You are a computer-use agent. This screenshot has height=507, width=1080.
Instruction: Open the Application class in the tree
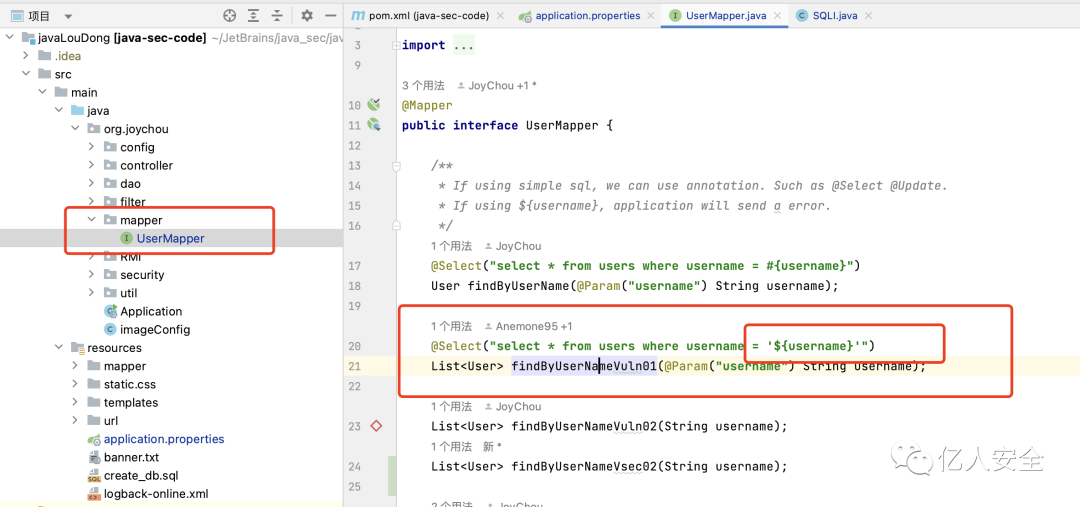click(151, 311)
